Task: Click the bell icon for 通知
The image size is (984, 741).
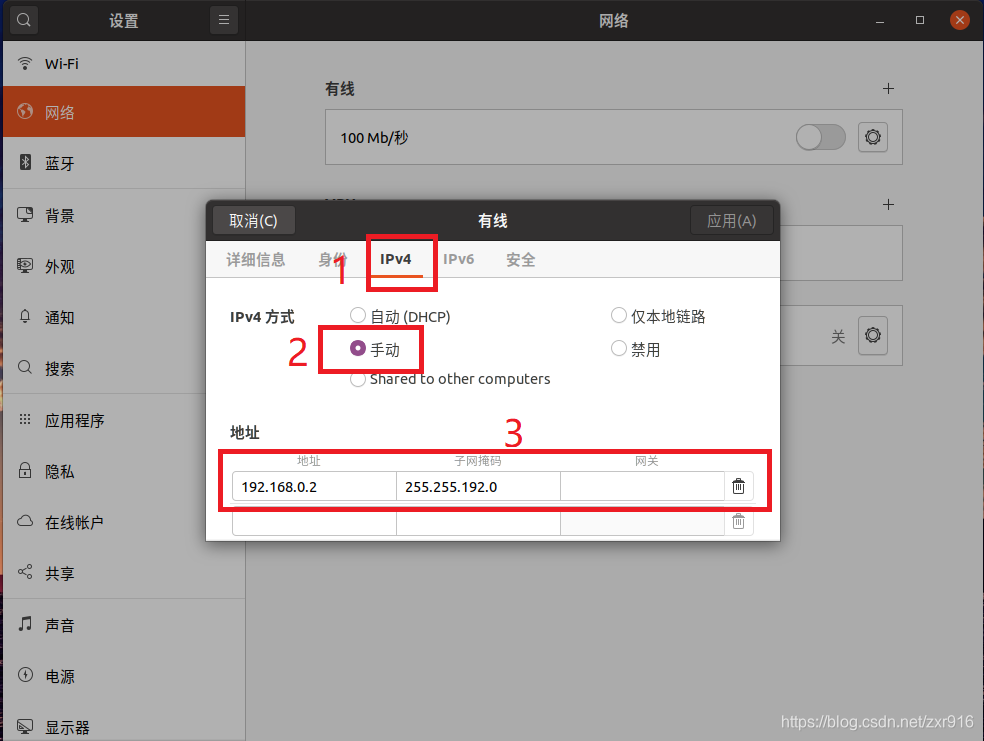Action: (24, 316)
